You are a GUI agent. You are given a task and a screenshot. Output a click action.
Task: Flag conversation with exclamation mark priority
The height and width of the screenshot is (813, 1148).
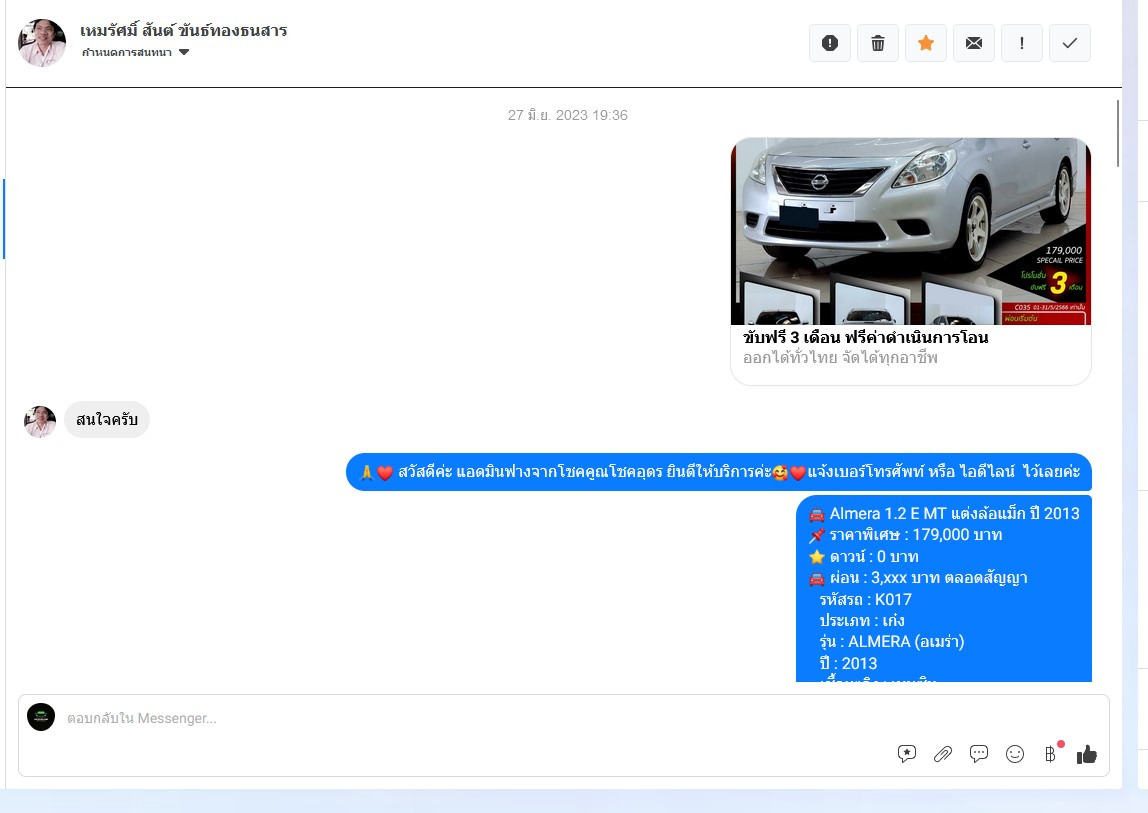coord(1021,43)
